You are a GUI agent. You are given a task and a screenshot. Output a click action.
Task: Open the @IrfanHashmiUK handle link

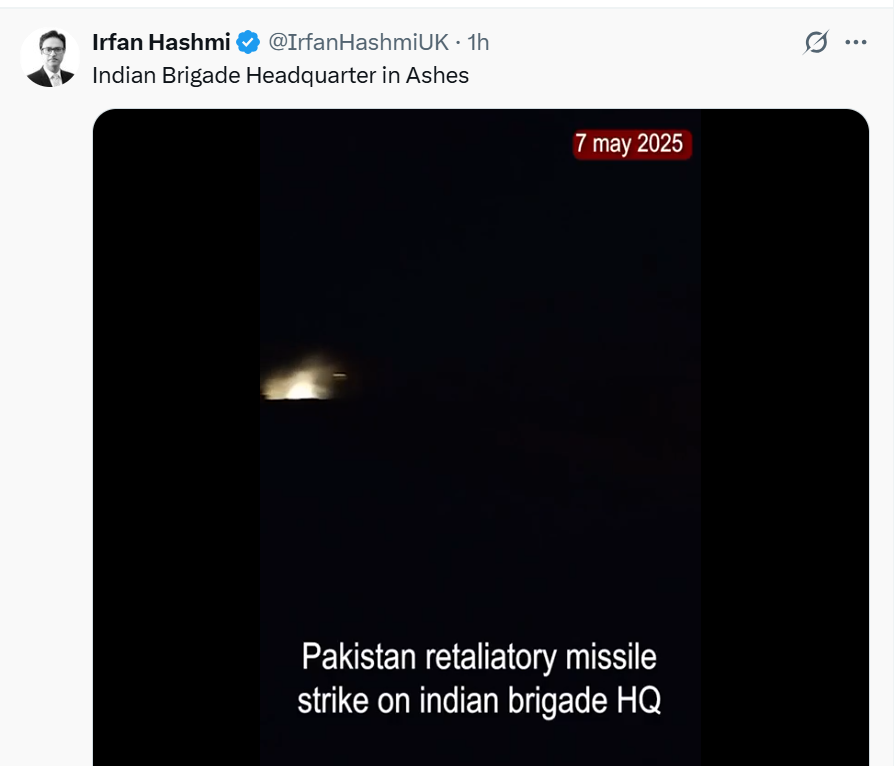tap(358, 42)
